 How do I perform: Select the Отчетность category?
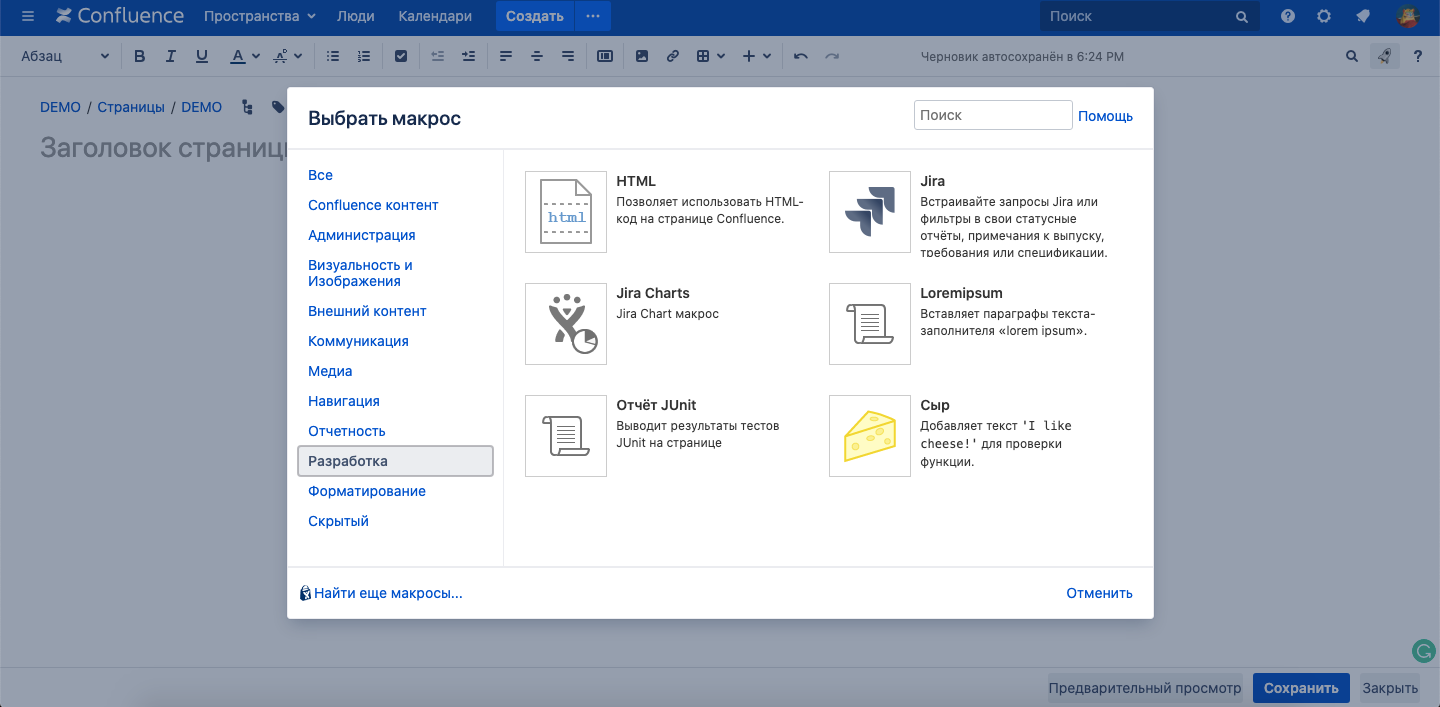coord(347,431)
